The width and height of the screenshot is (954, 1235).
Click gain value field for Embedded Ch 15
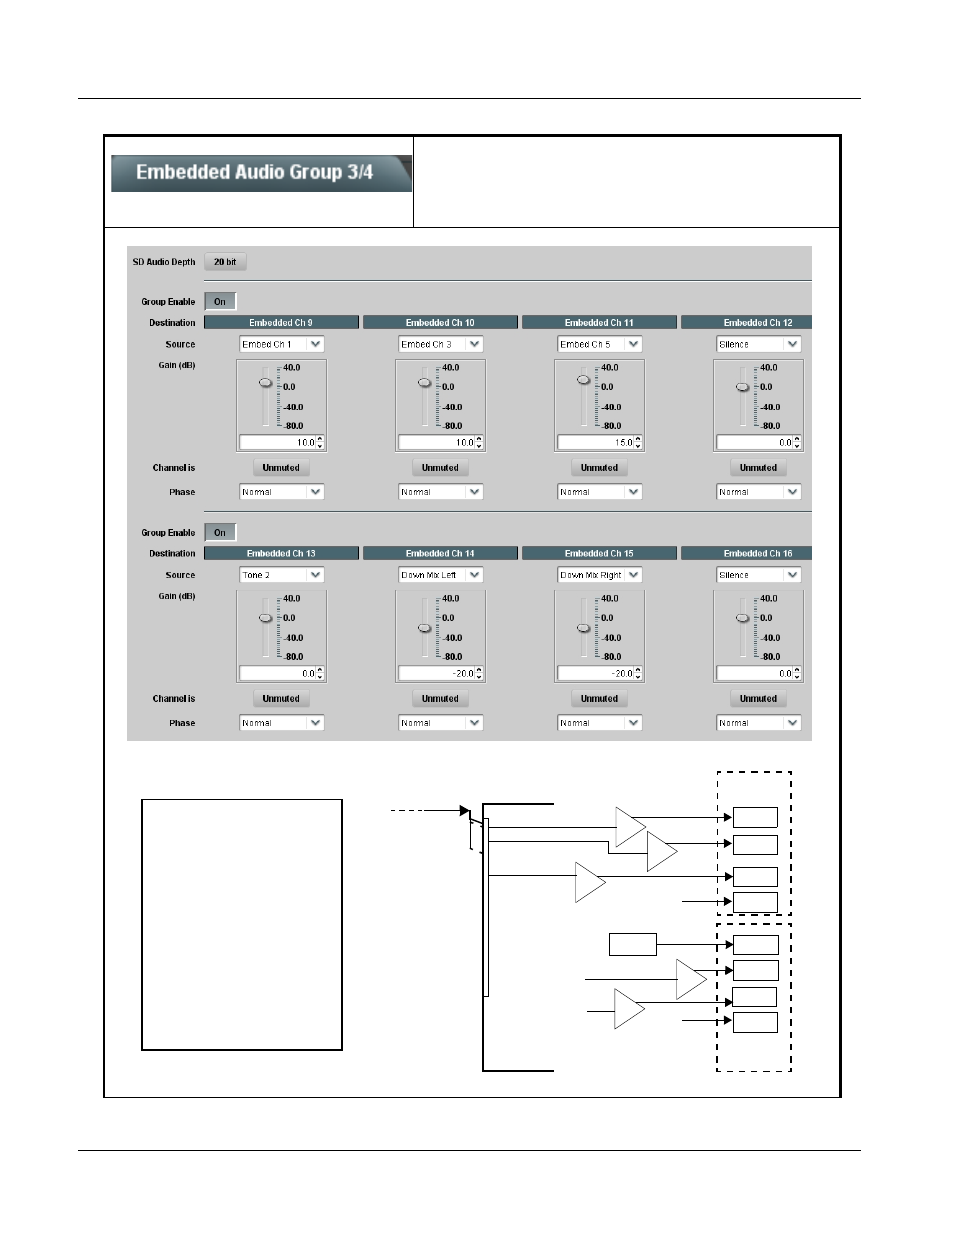coord(596,673)
